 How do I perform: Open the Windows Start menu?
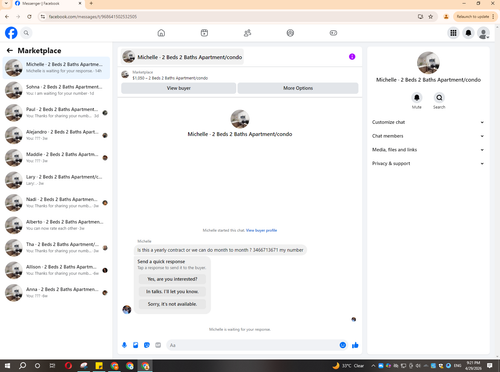[7, 366]
